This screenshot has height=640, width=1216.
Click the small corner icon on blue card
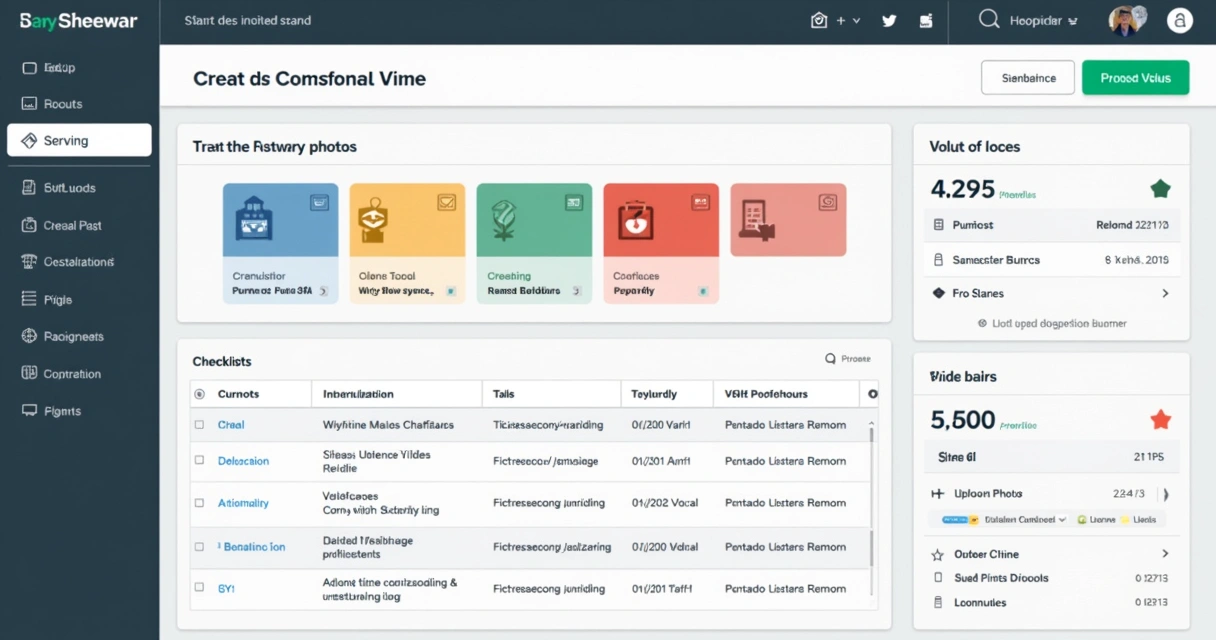319,202
